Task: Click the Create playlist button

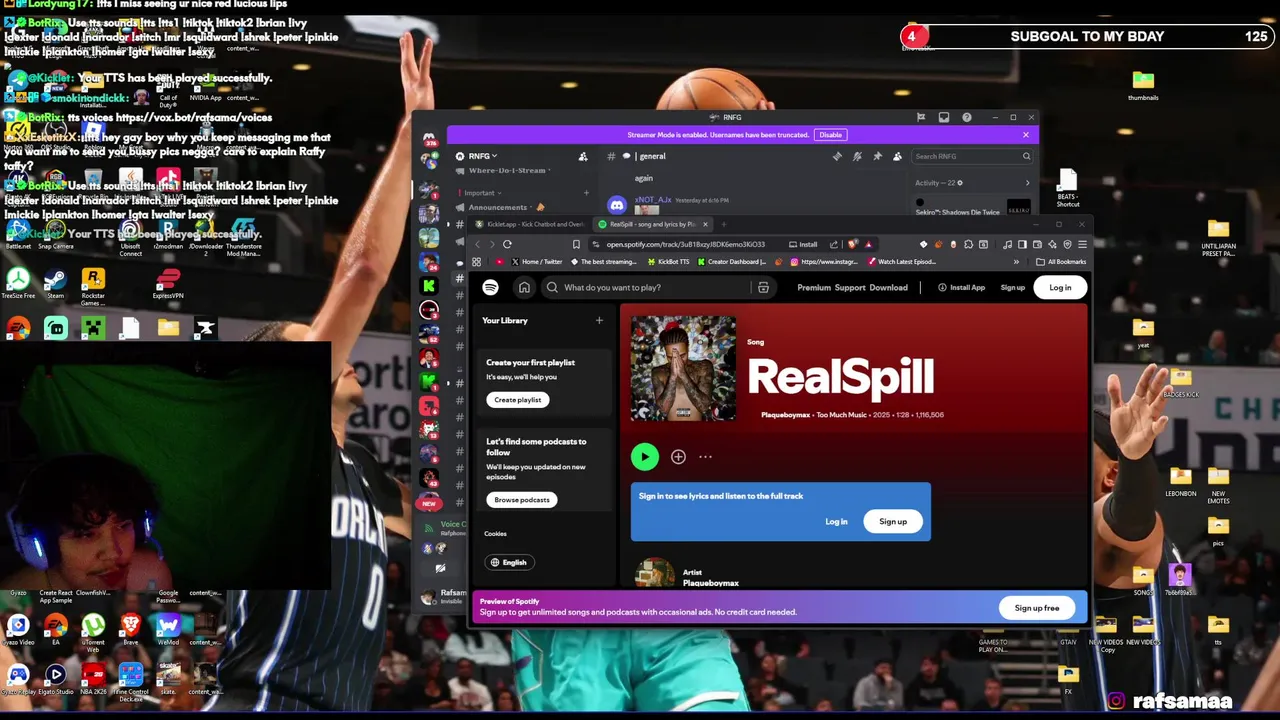Action: click(x=517, y=400)
